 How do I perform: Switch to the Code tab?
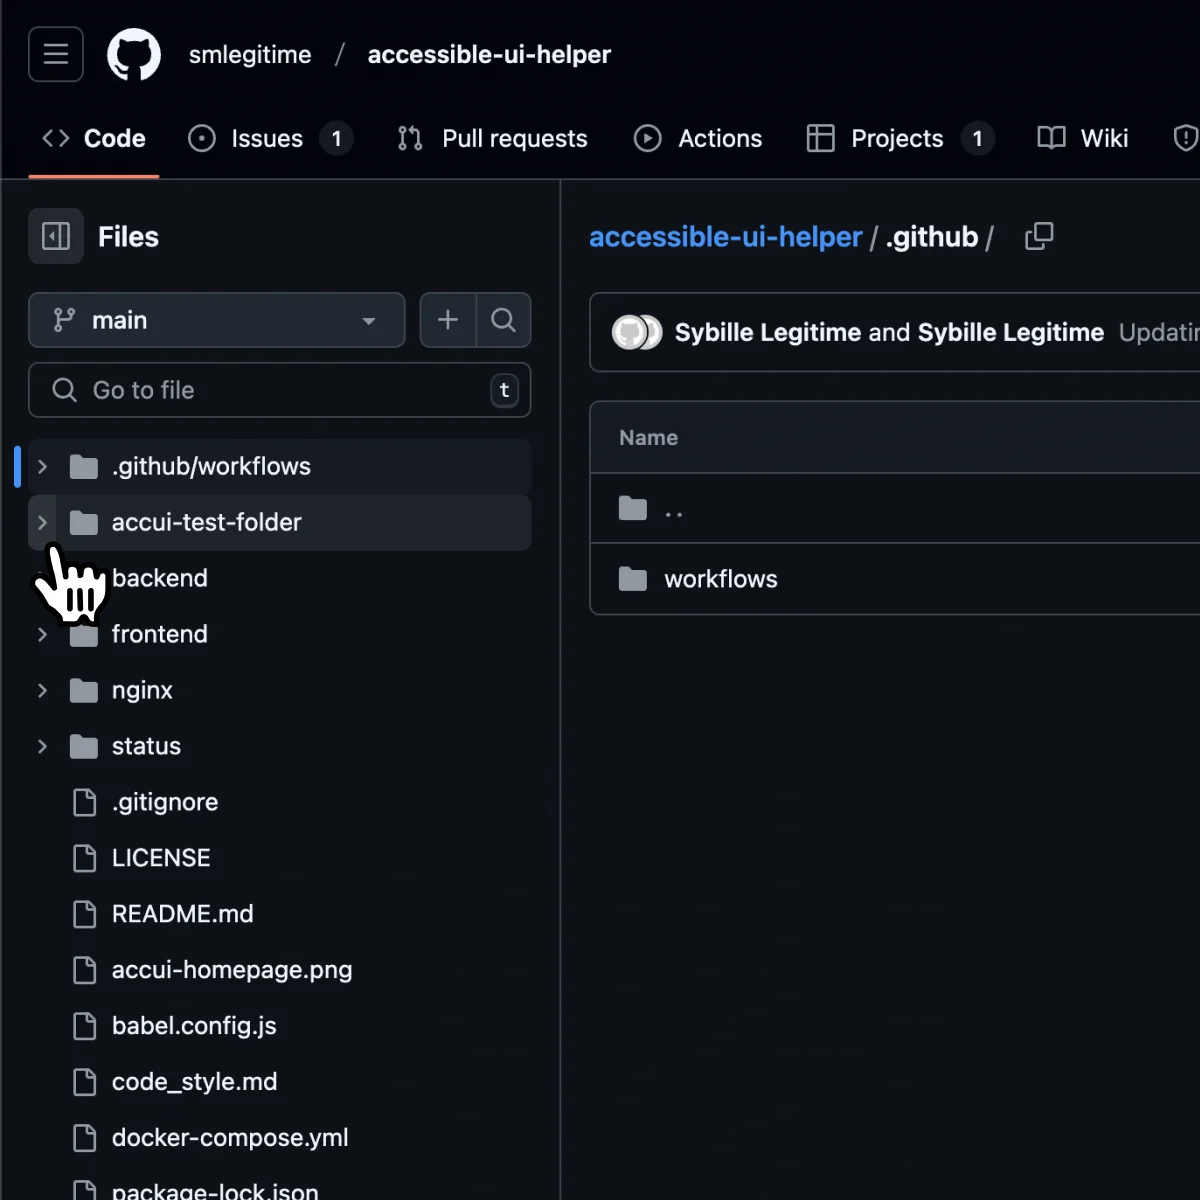point(94,138)
